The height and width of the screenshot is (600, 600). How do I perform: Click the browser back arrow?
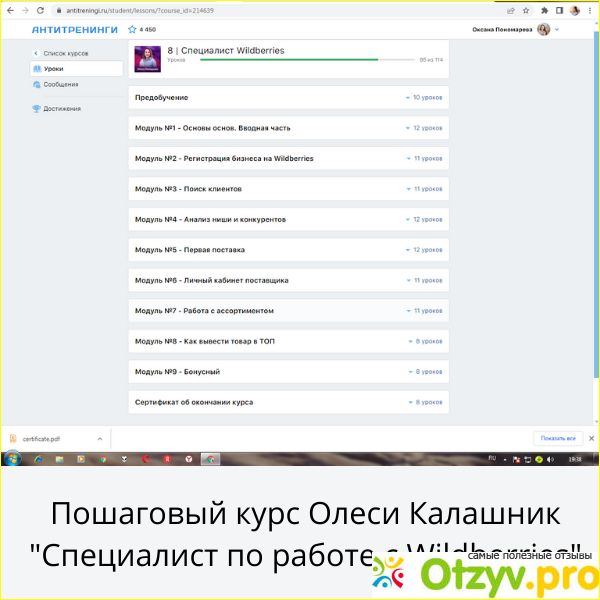tap(8, 9)
